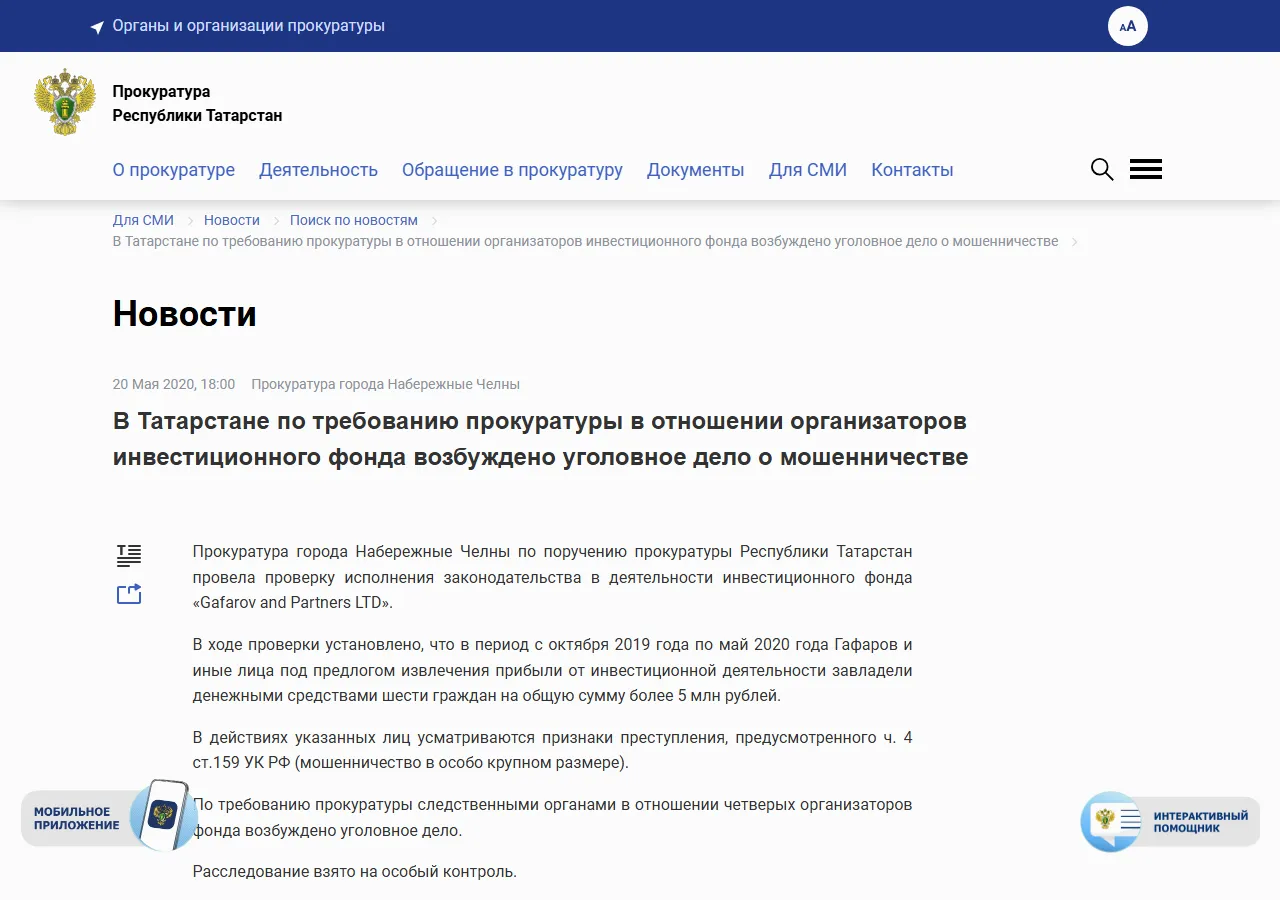Click 'МОБИЛЬНОЕ ПРИЛОЖЕНИЕ' banner text
Image resolution: width=1280 pixels, height=900 pixels.
point(77,819)
